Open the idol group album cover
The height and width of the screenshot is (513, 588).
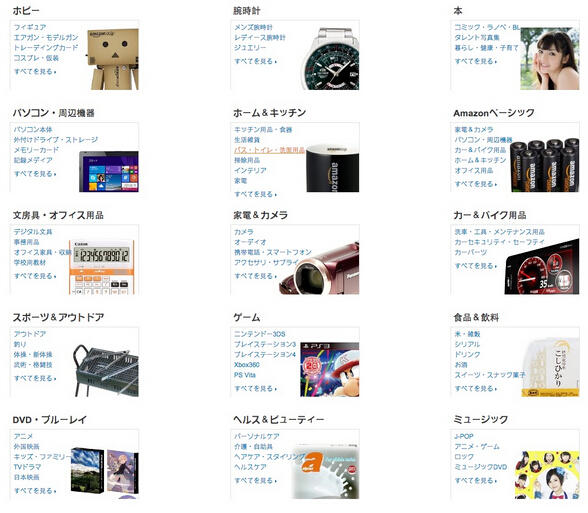[547, 475]
